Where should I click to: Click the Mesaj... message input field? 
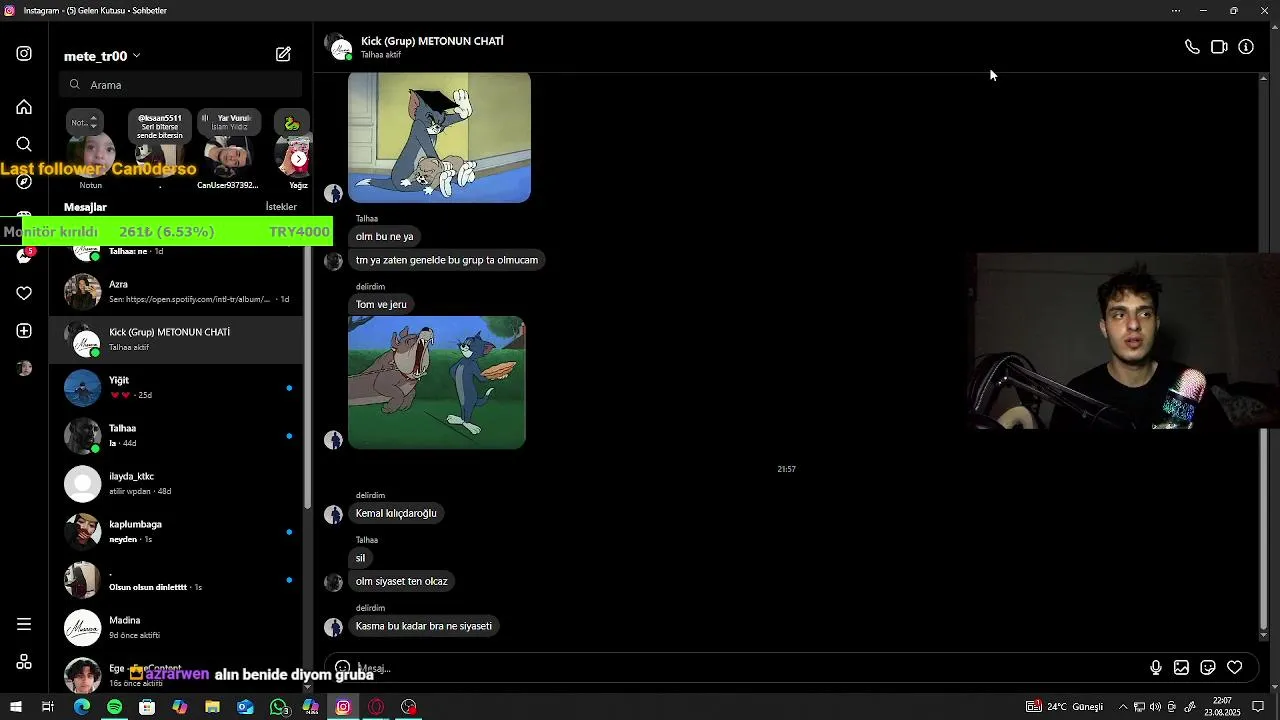coord(750,668)
